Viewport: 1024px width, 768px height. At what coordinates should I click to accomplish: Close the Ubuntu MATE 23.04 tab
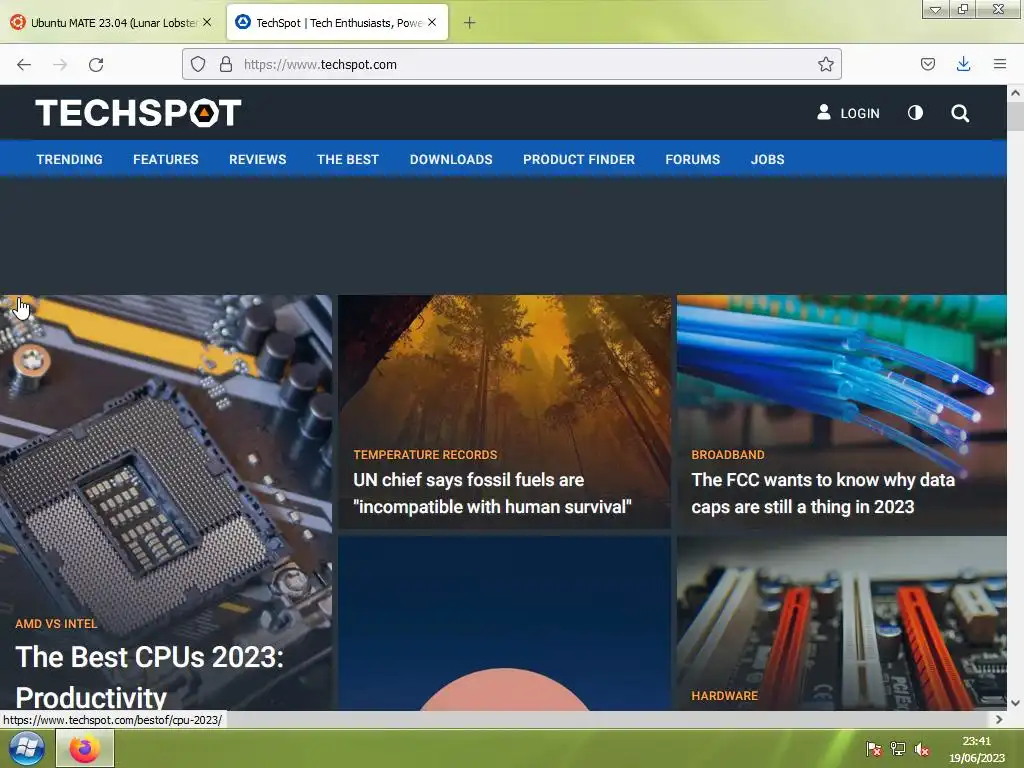coord(207,22)
